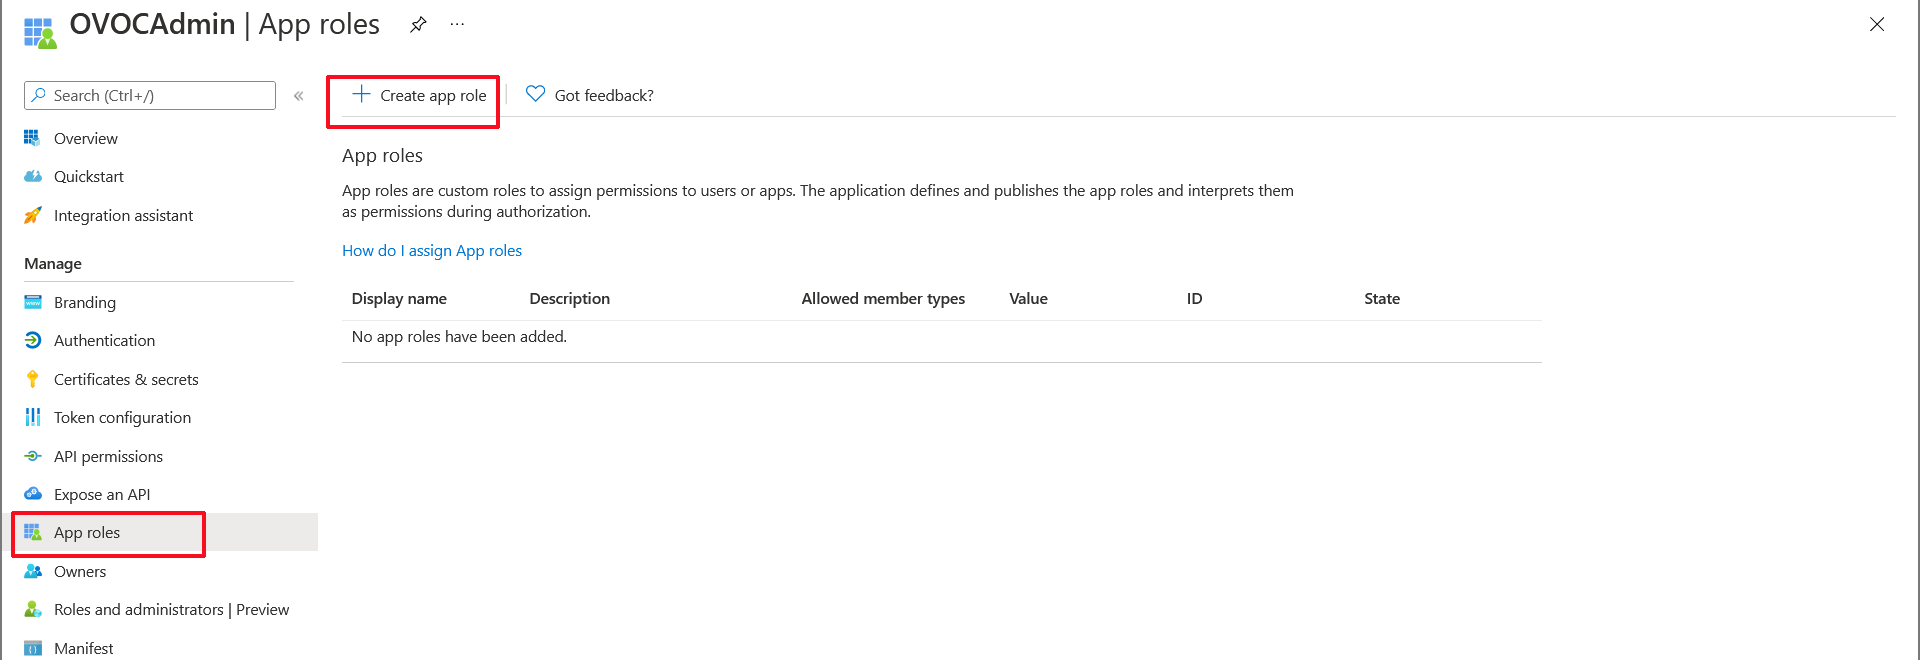This screenshot has width=1920, height=660.
Task: Click the Quickstart cloud icon
Action: [33, 177]
